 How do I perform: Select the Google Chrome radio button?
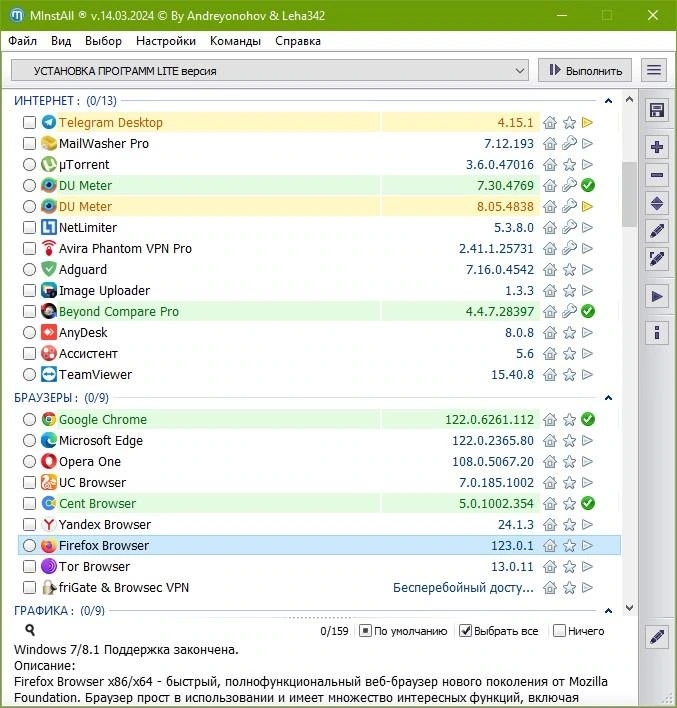29,419
